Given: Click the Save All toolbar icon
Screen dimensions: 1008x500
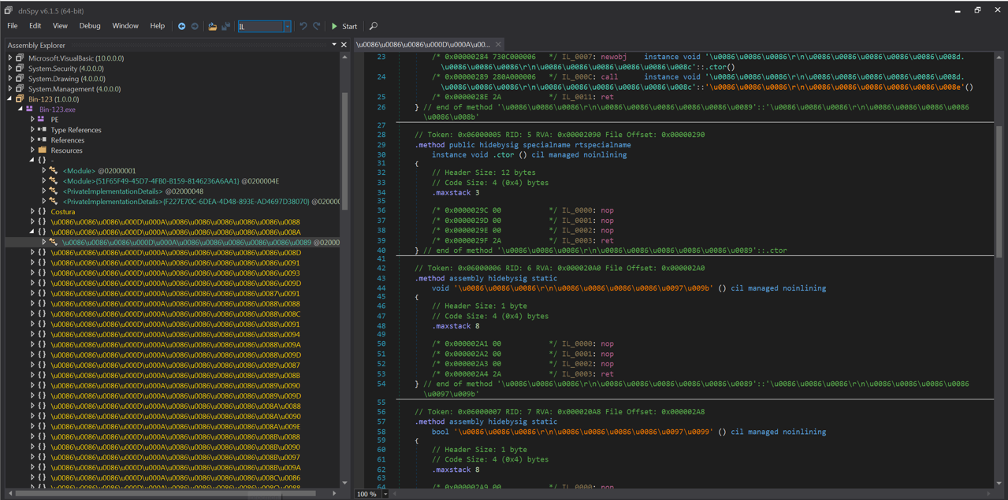Looking at the screenshot, I should pos(225,26).
